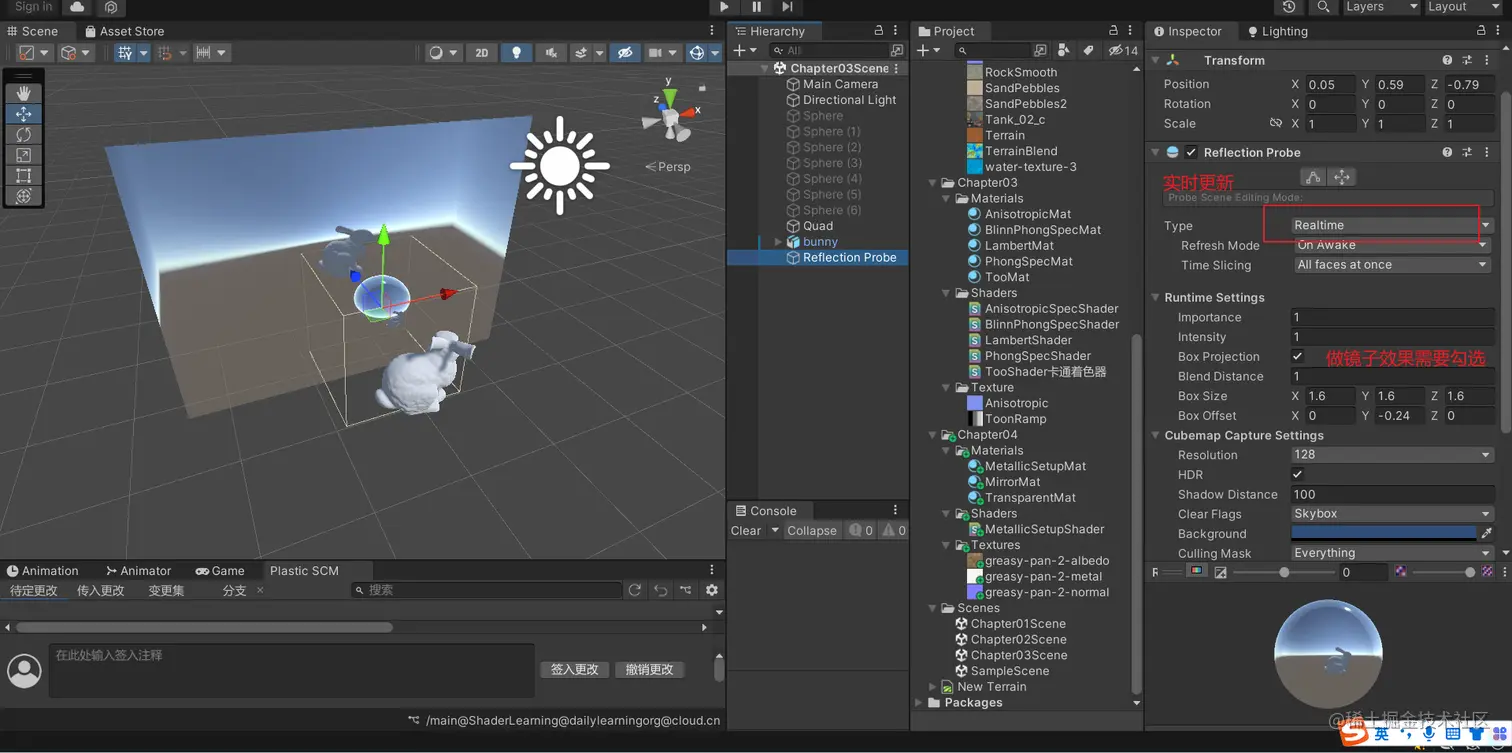Click the Sign in button

pos(34,7)
